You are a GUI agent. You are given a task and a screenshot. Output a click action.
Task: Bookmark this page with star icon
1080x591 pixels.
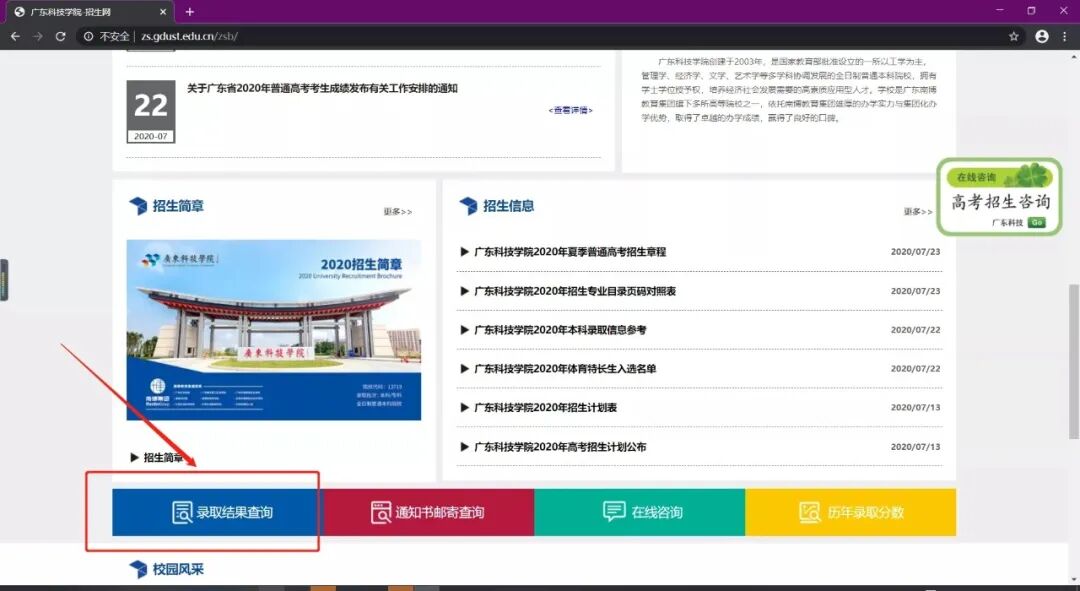pyautogui.click(x=1013, y=37)
